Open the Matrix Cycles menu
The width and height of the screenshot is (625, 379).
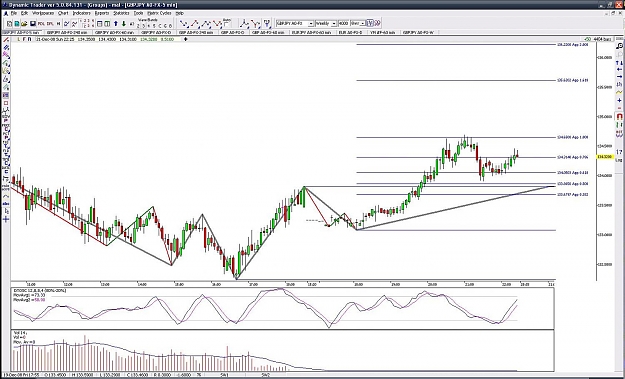[159, 13]
